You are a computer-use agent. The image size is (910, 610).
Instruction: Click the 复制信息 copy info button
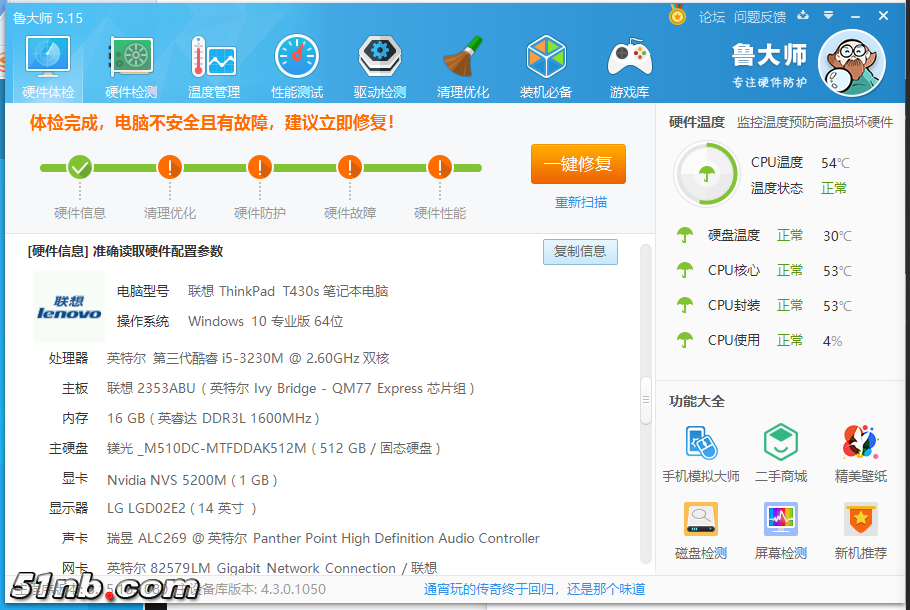[580, 252]
